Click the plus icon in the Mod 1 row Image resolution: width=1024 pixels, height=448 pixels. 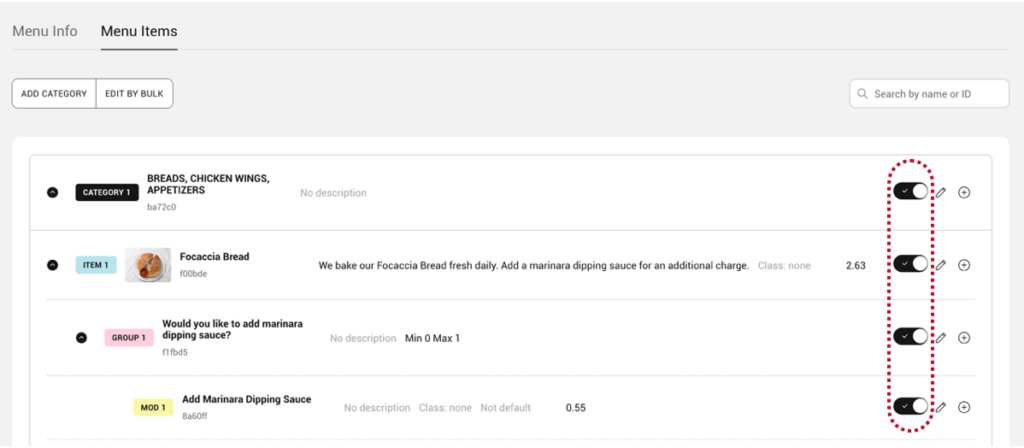click(964, 407)
